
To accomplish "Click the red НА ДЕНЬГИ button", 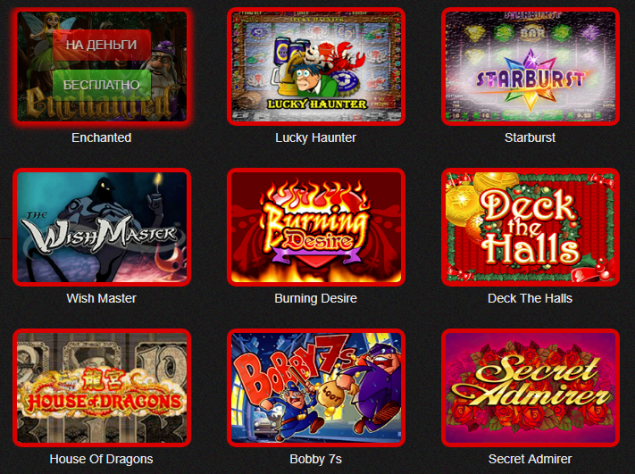I will (x=102, y=45).
